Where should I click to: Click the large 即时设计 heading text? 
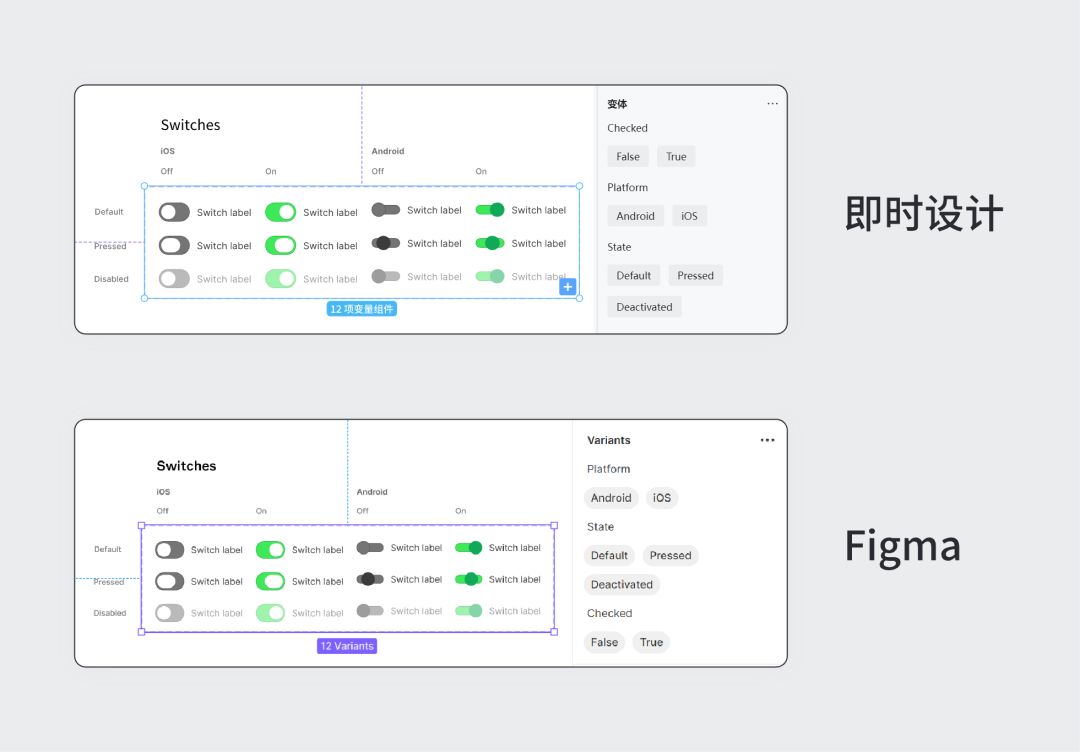coord(924,213)
